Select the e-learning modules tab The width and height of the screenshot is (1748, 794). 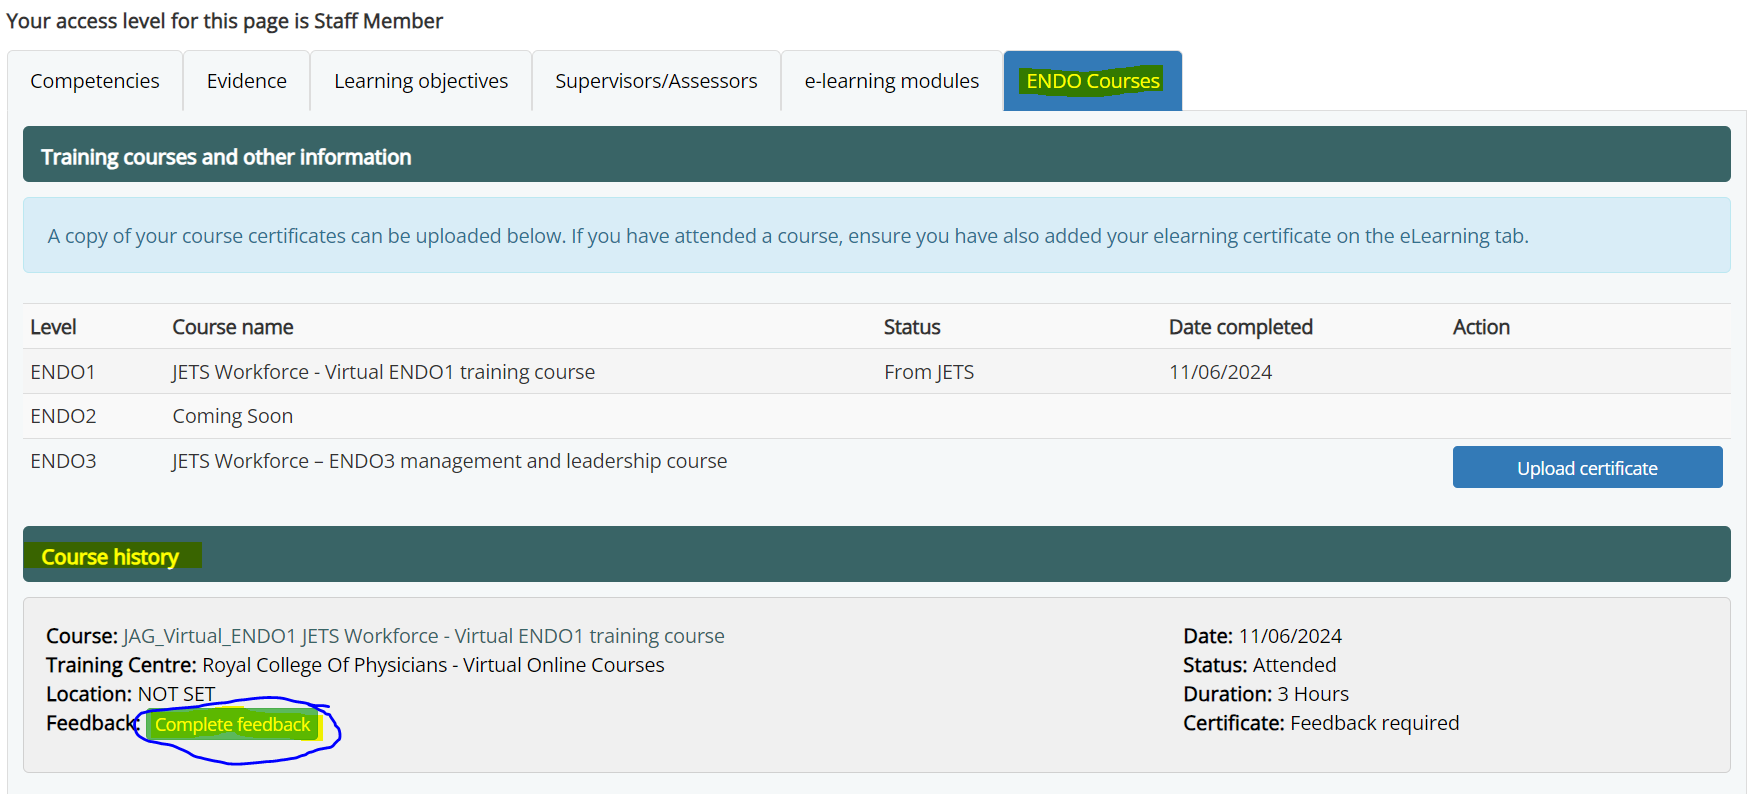pyautogui.click(x=891, y=81)
